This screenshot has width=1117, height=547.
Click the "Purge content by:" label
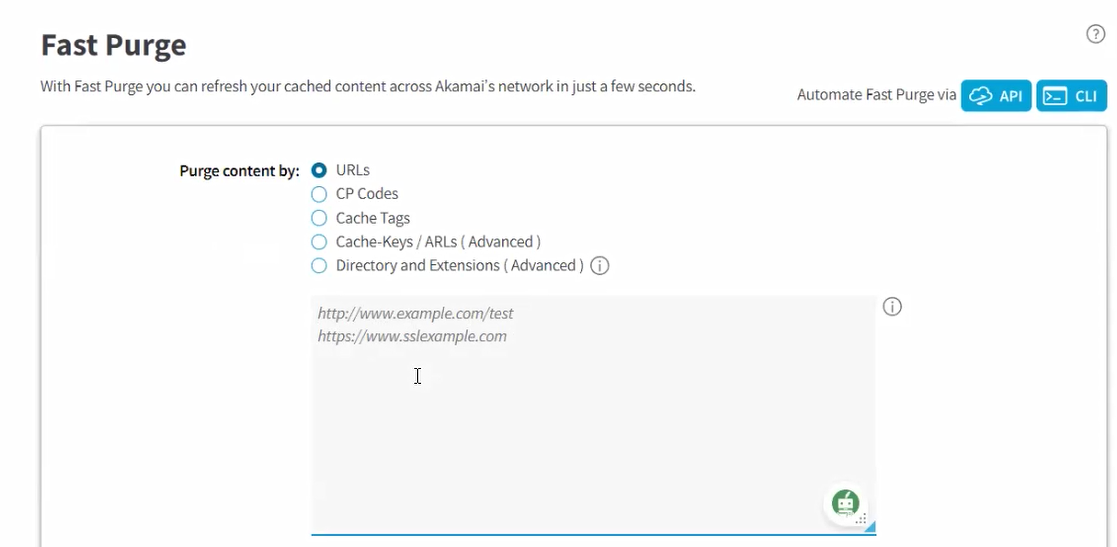(x=239, y=171)
